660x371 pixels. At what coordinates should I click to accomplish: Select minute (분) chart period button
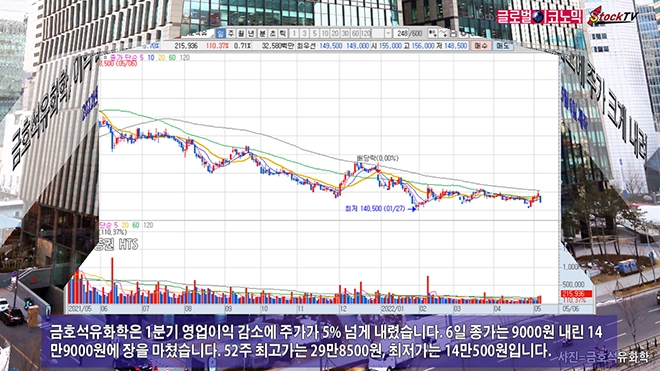coord(262,33)
